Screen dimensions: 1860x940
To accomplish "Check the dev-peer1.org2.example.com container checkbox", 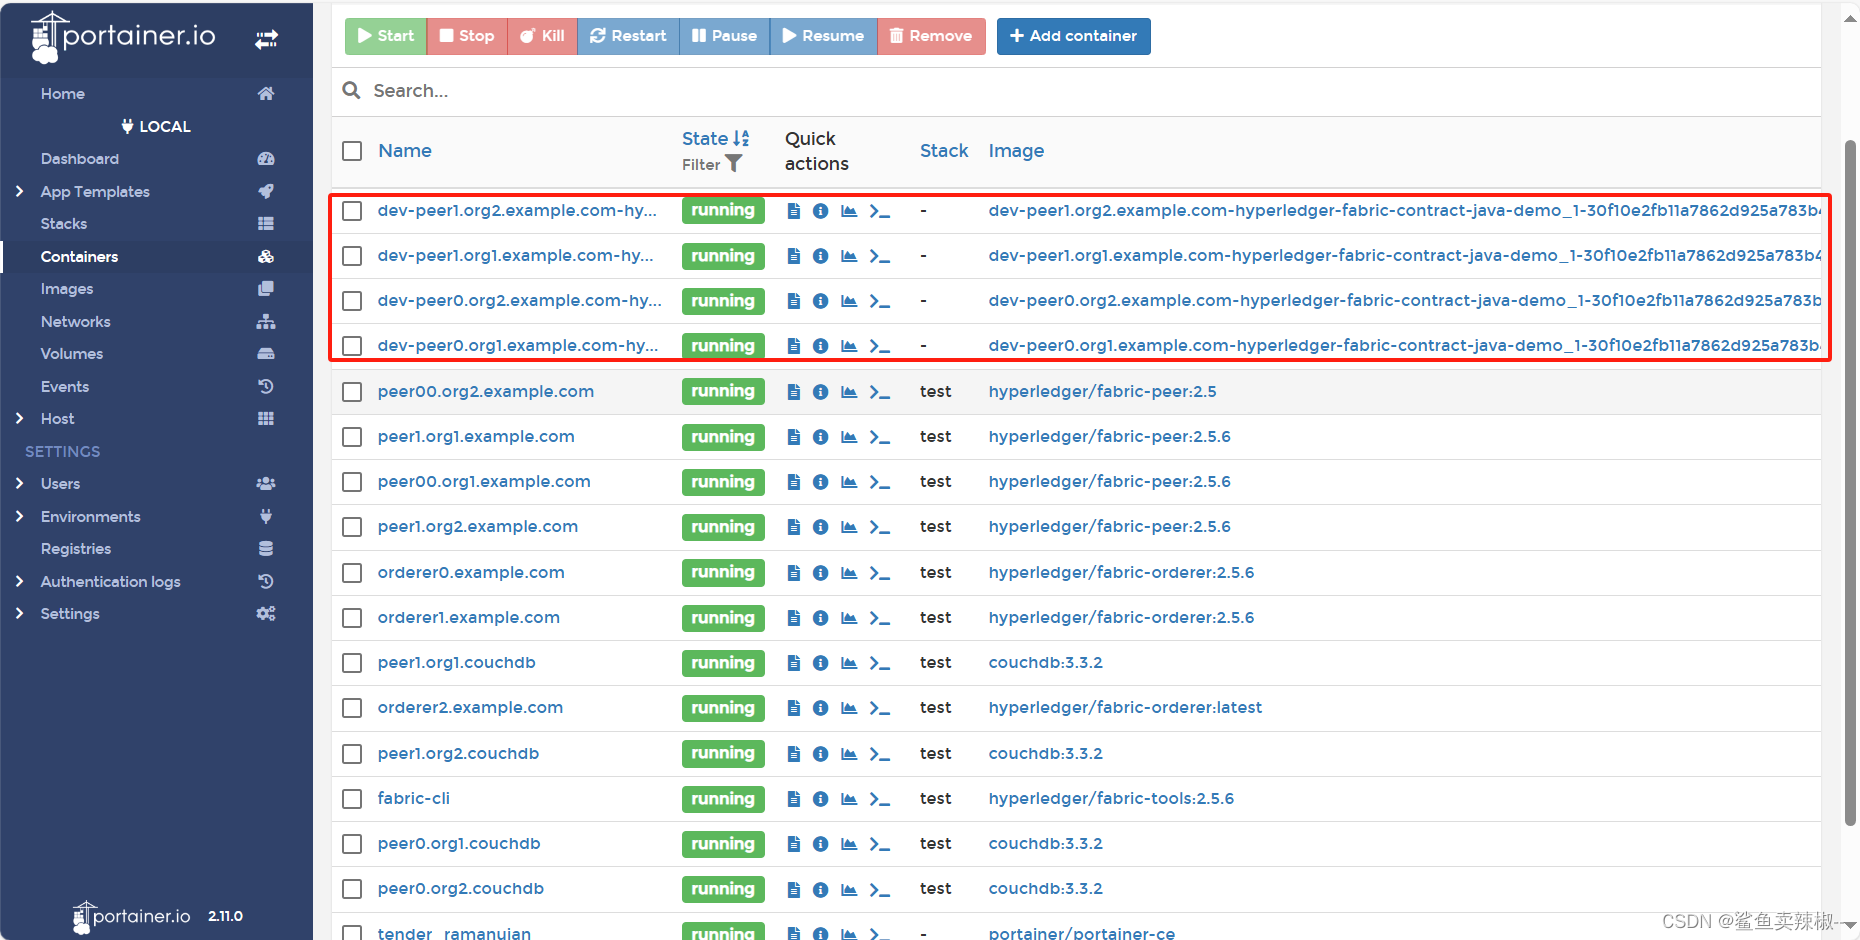I will point(352,211).
